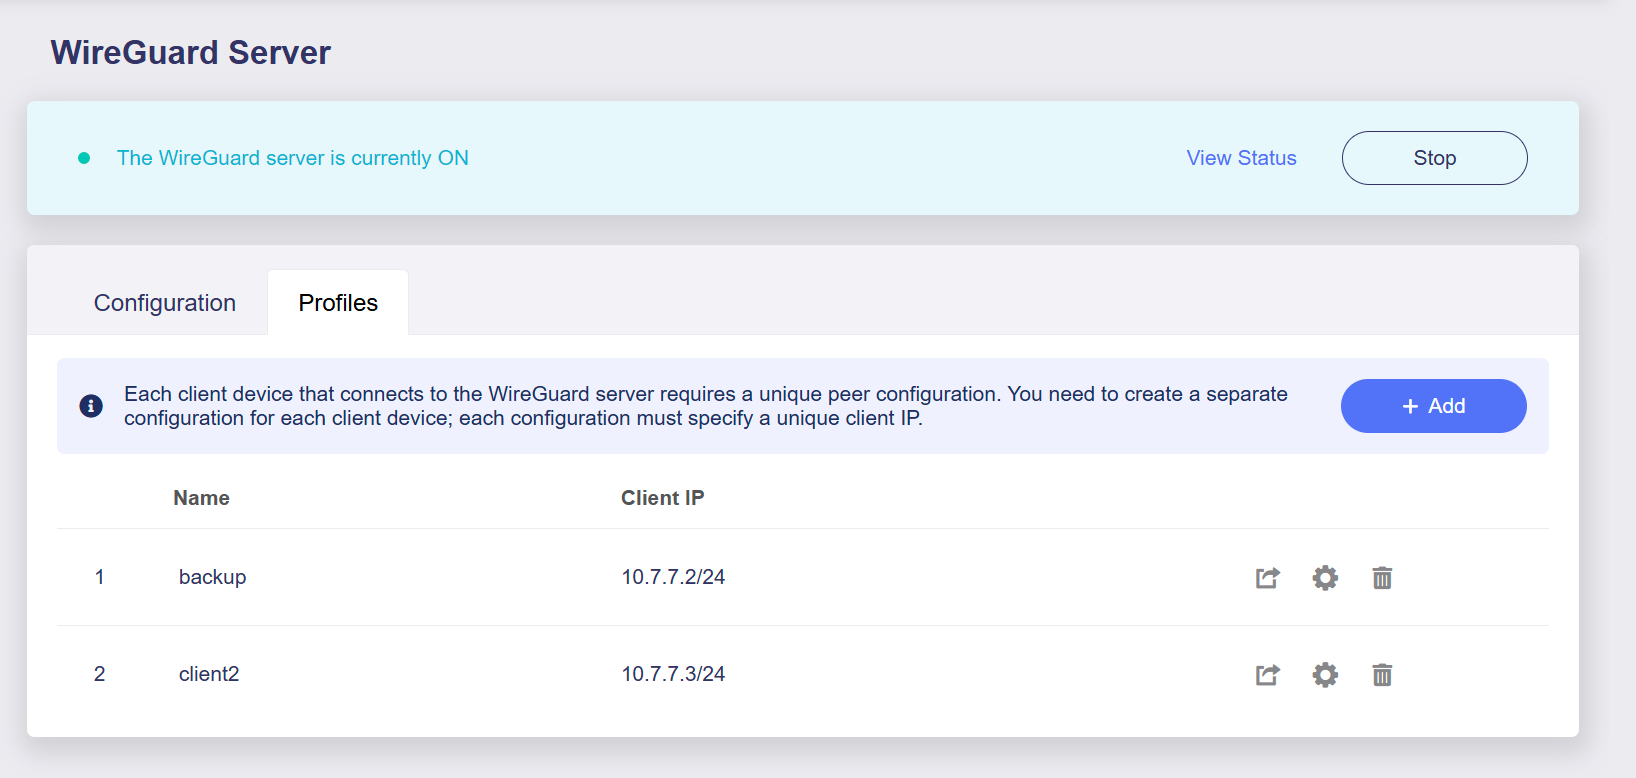Click the Client IP column header

(x=662, y=498)
